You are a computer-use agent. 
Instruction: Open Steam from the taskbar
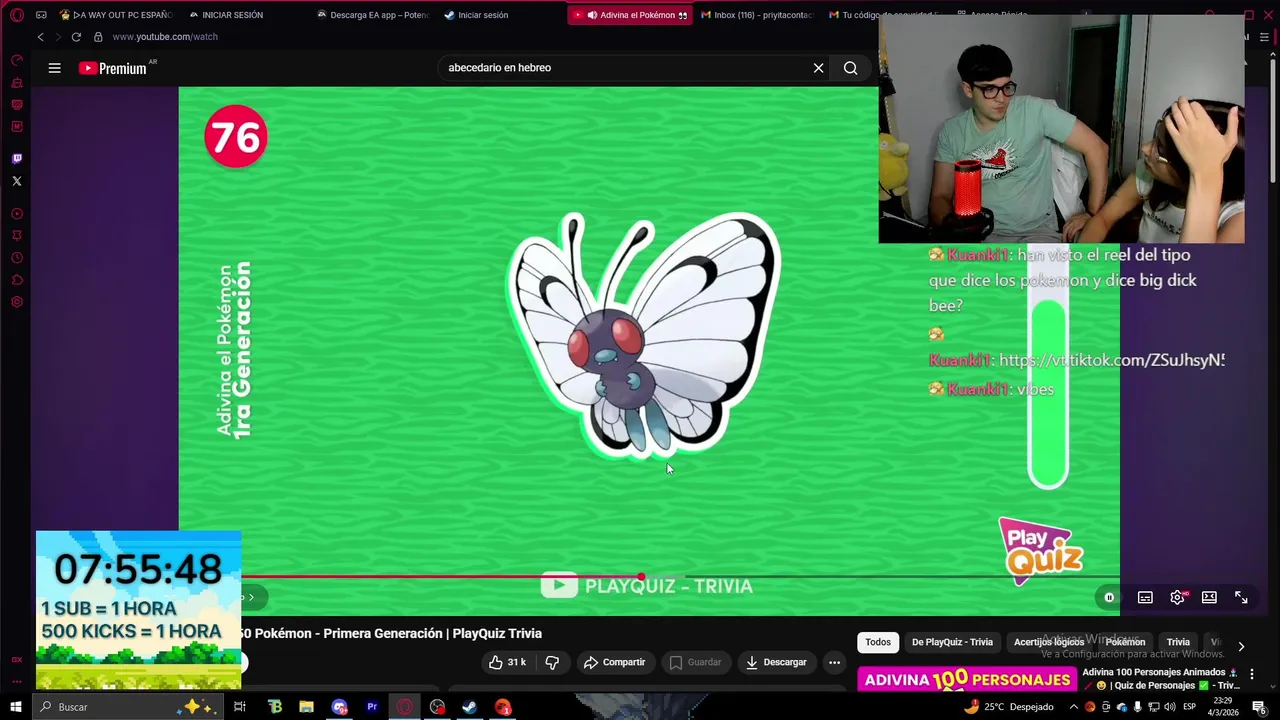[469, 707]
